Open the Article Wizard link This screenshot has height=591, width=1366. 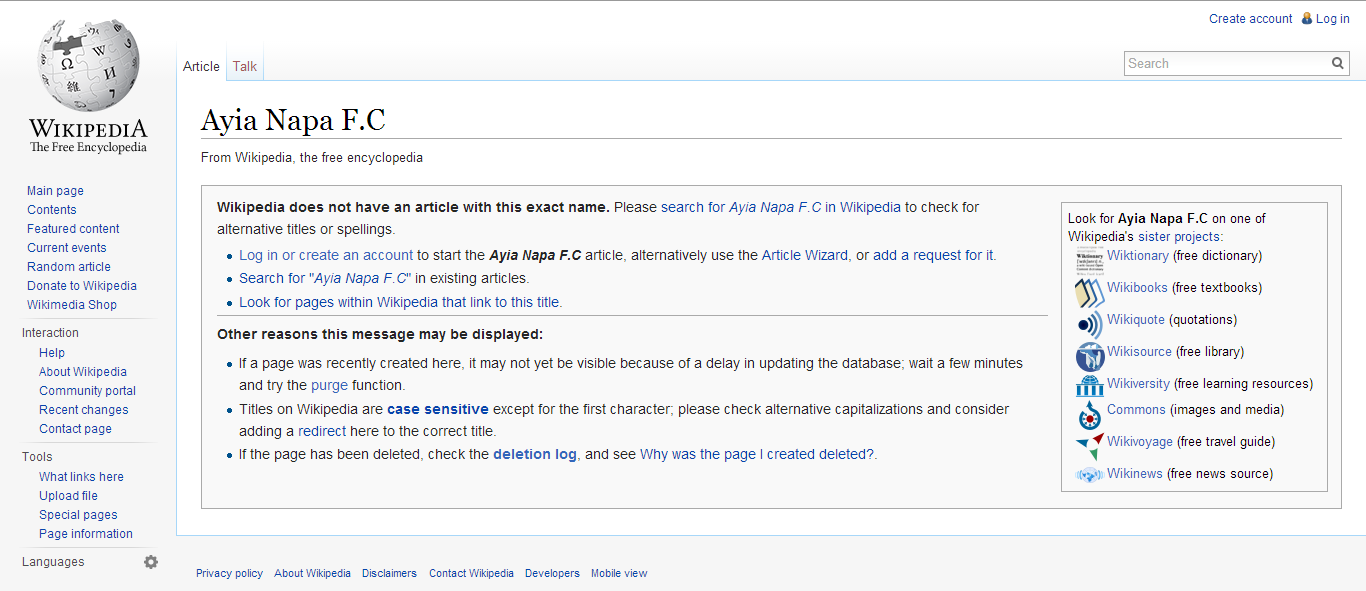tap(804, 255)
